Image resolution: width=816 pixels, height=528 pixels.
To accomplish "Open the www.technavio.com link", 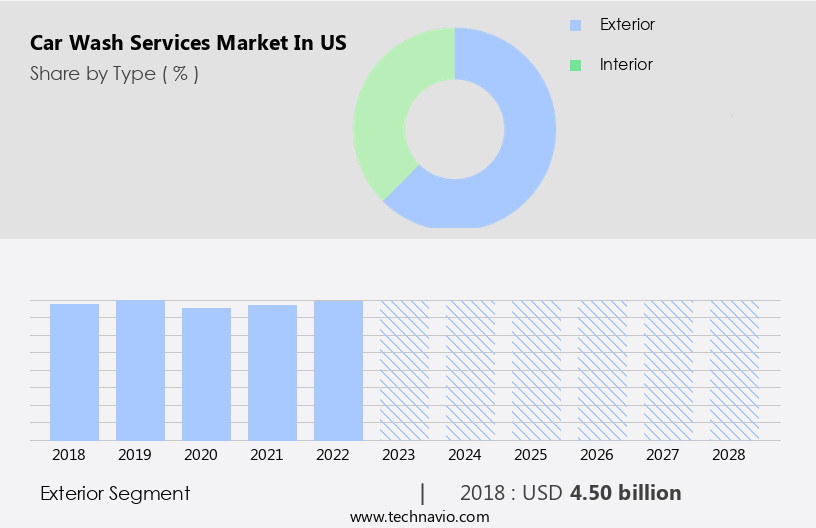I will click(x=419, y=517).
